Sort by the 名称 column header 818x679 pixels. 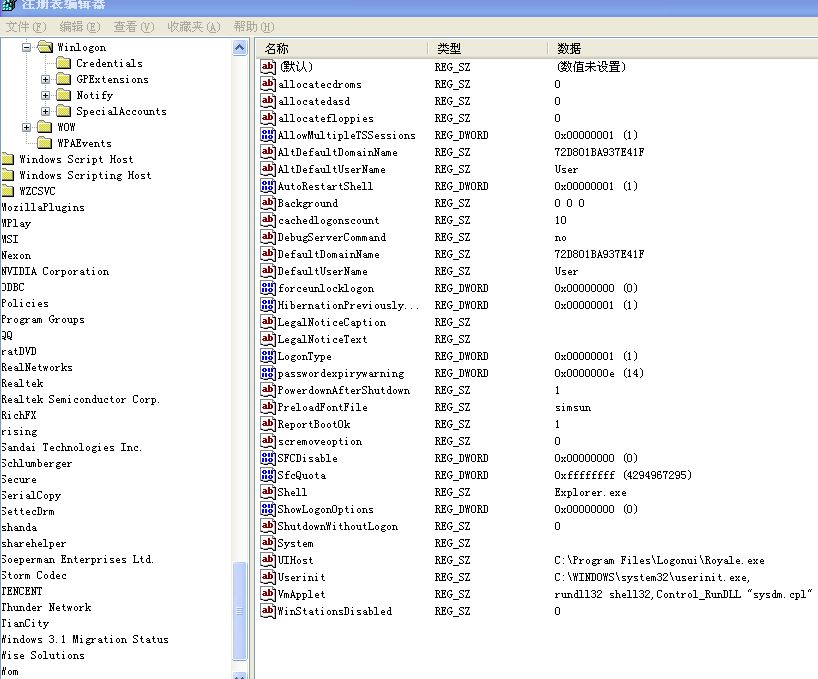pos(342,48)
